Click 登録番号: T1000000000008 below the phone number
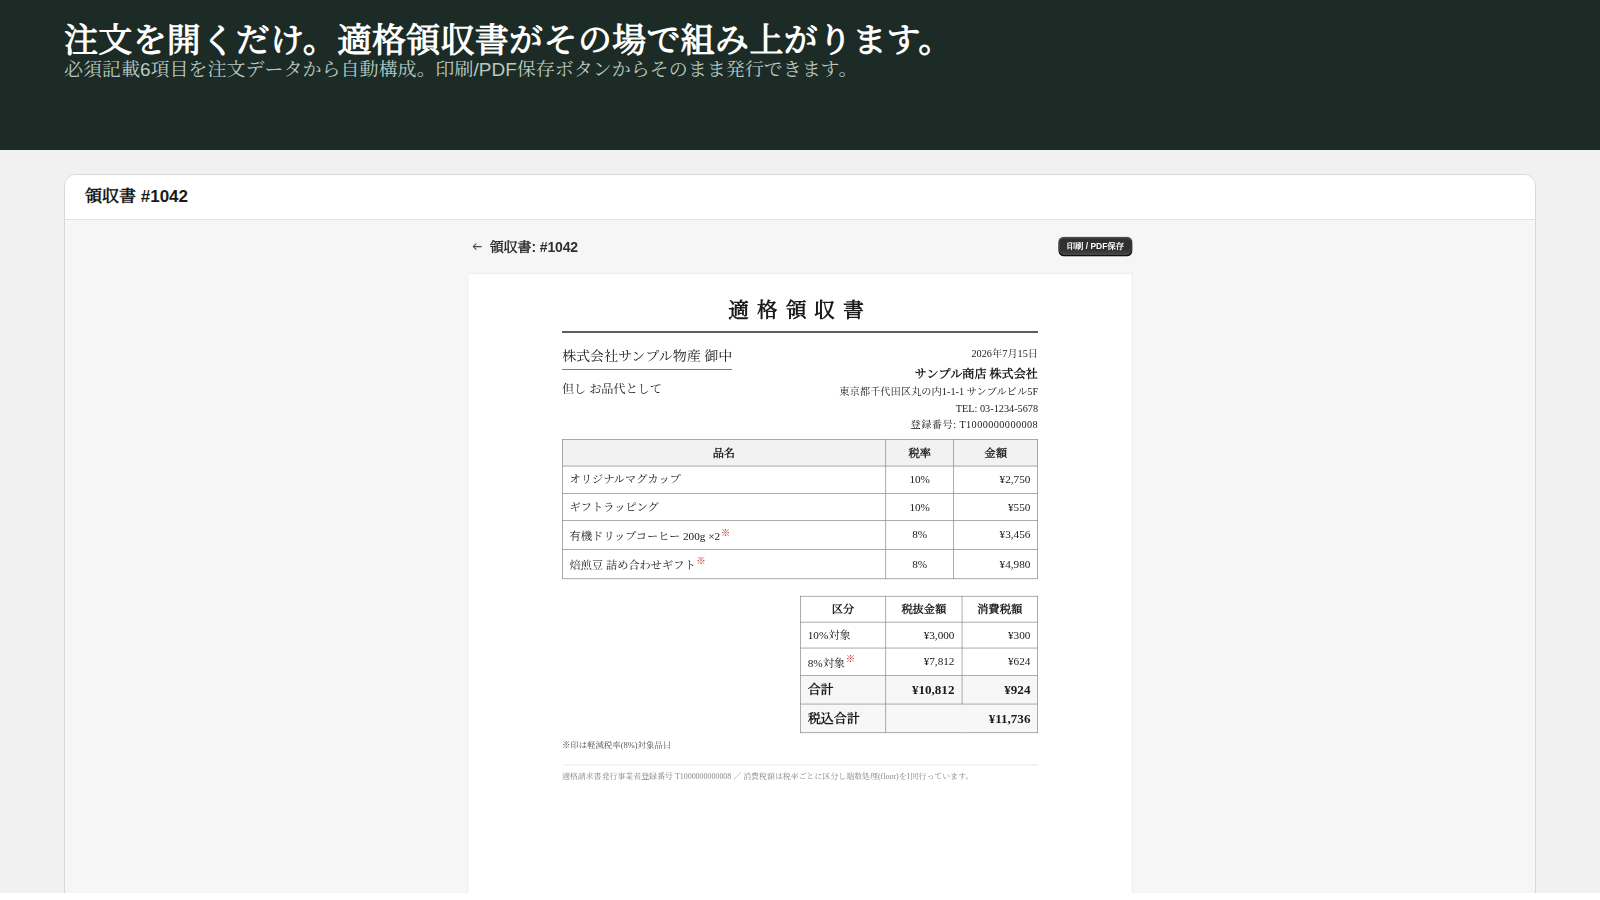The image size is (1600, 900). pyautogui.click(x=974, y=425)
